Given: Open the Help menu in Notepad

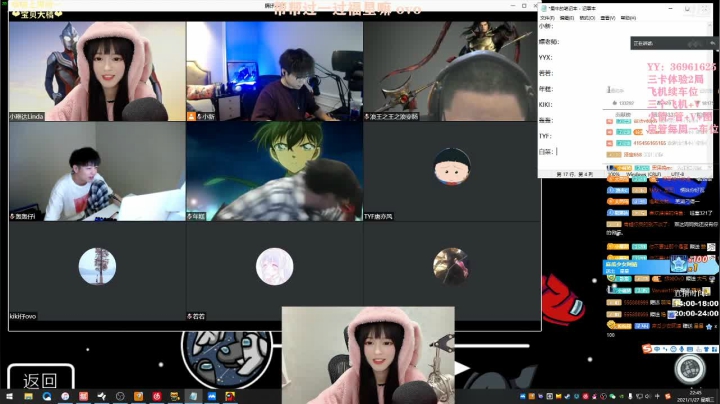Looking at the screenshot, I should [628, 18].
